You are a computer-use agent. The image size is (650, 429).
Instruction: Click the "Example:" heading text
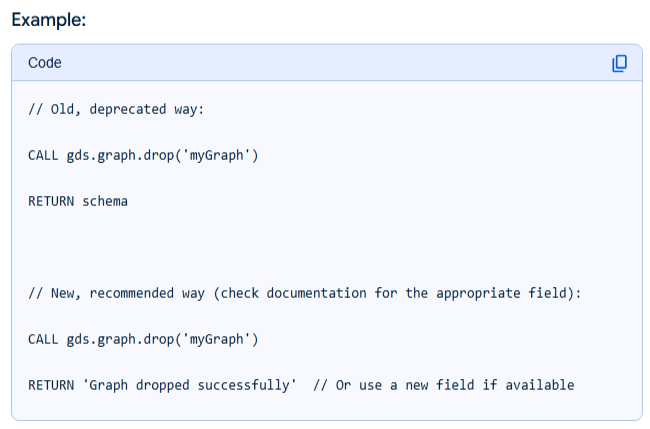tap(48, 20)
